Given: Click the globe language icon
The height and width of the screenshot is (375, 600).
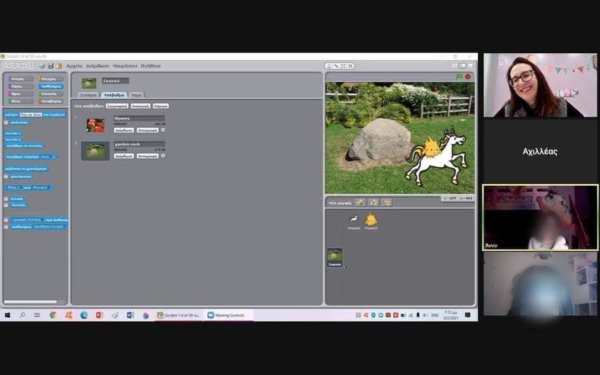Looking at the screenshot, I should coord(42,66).
